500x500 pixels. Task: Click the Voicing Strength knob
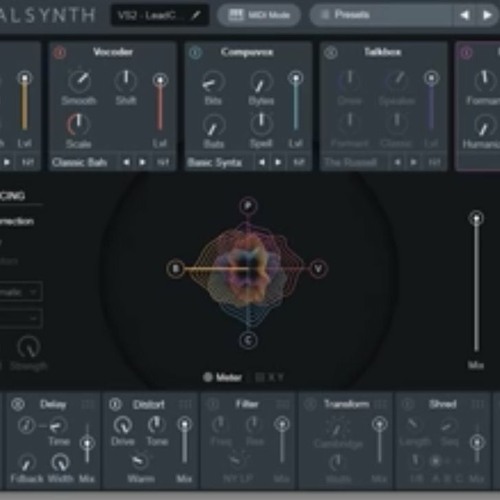[x=29, y=347]
